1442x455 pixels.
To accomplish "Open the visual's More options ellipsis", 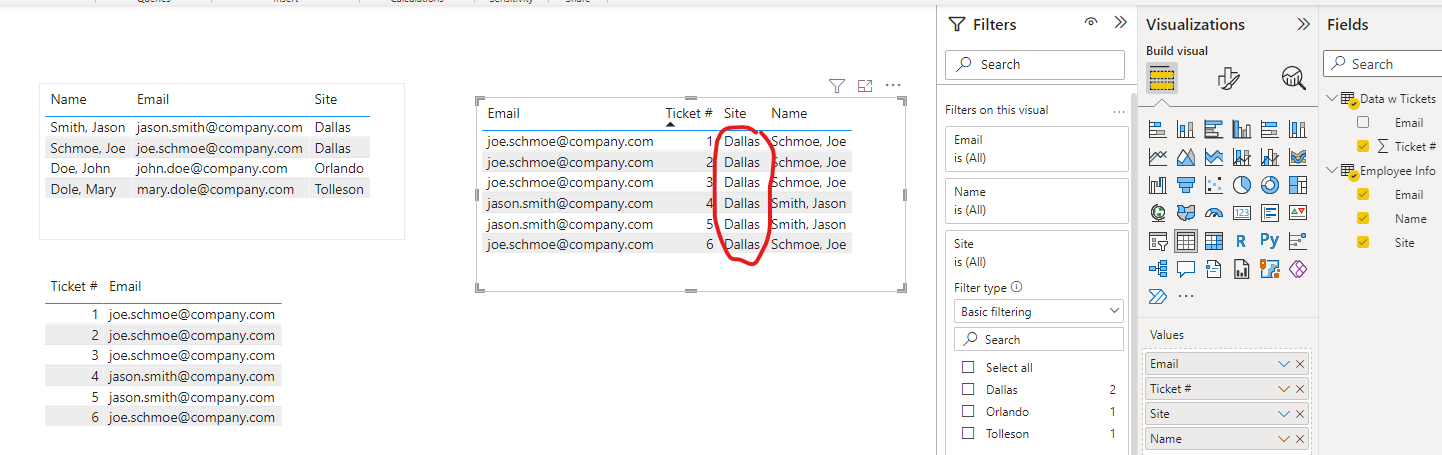I will click(x=893, y=86).
